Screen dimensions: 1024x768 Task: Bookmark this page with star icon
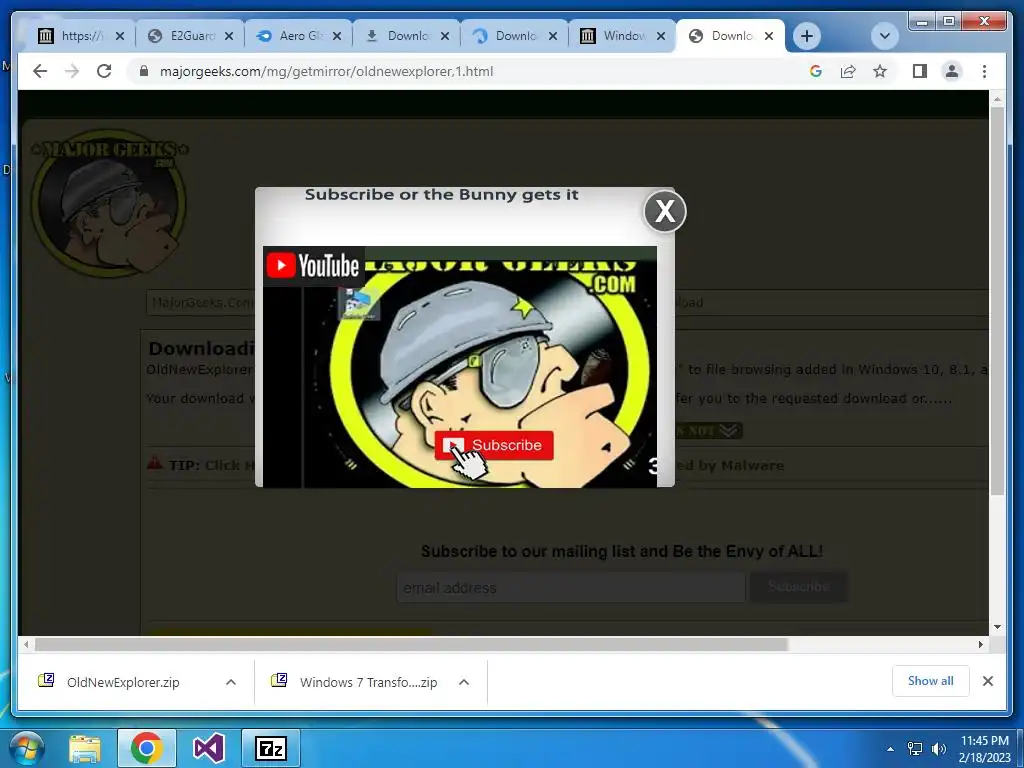pyautogui.click(x=880, y=71)
